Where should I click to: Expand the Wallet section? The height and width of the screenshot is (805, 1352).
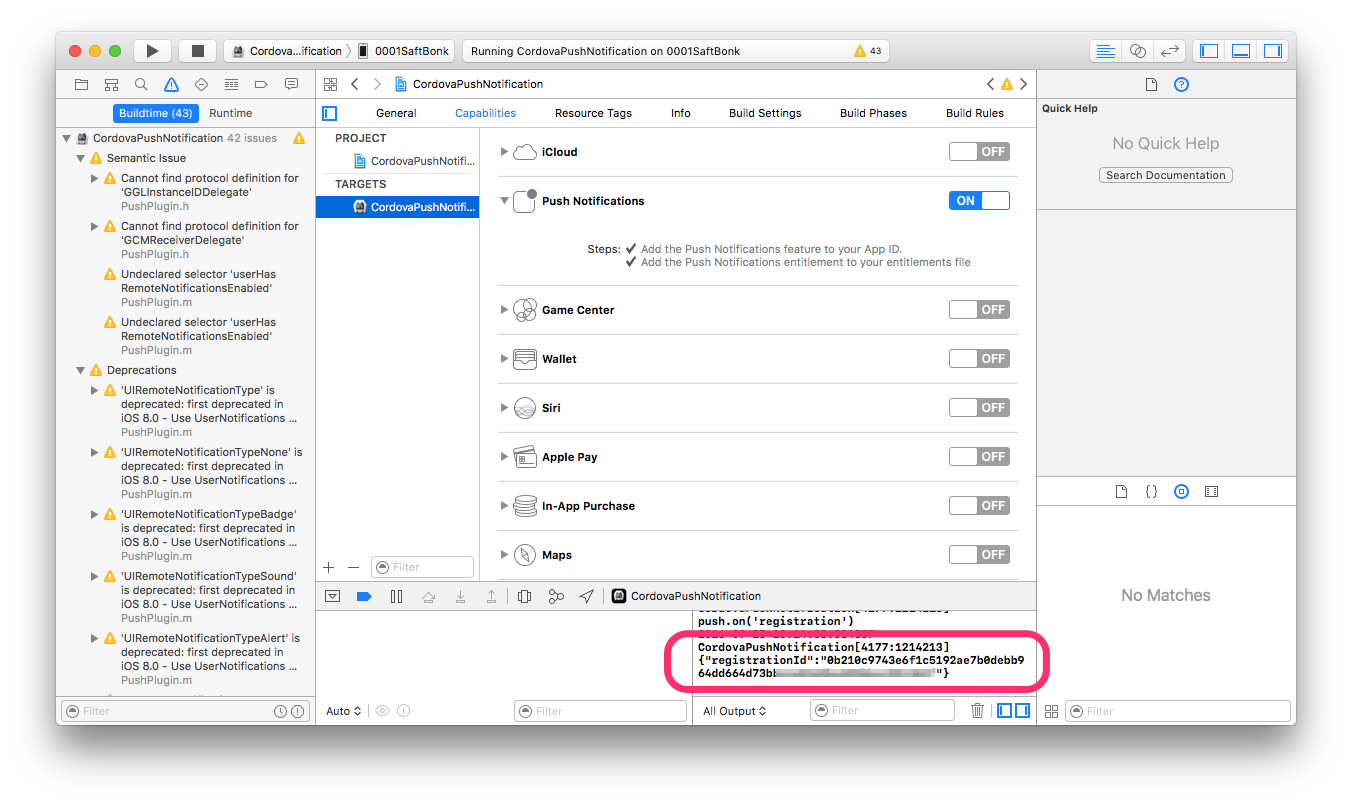[x=504, y=359]
